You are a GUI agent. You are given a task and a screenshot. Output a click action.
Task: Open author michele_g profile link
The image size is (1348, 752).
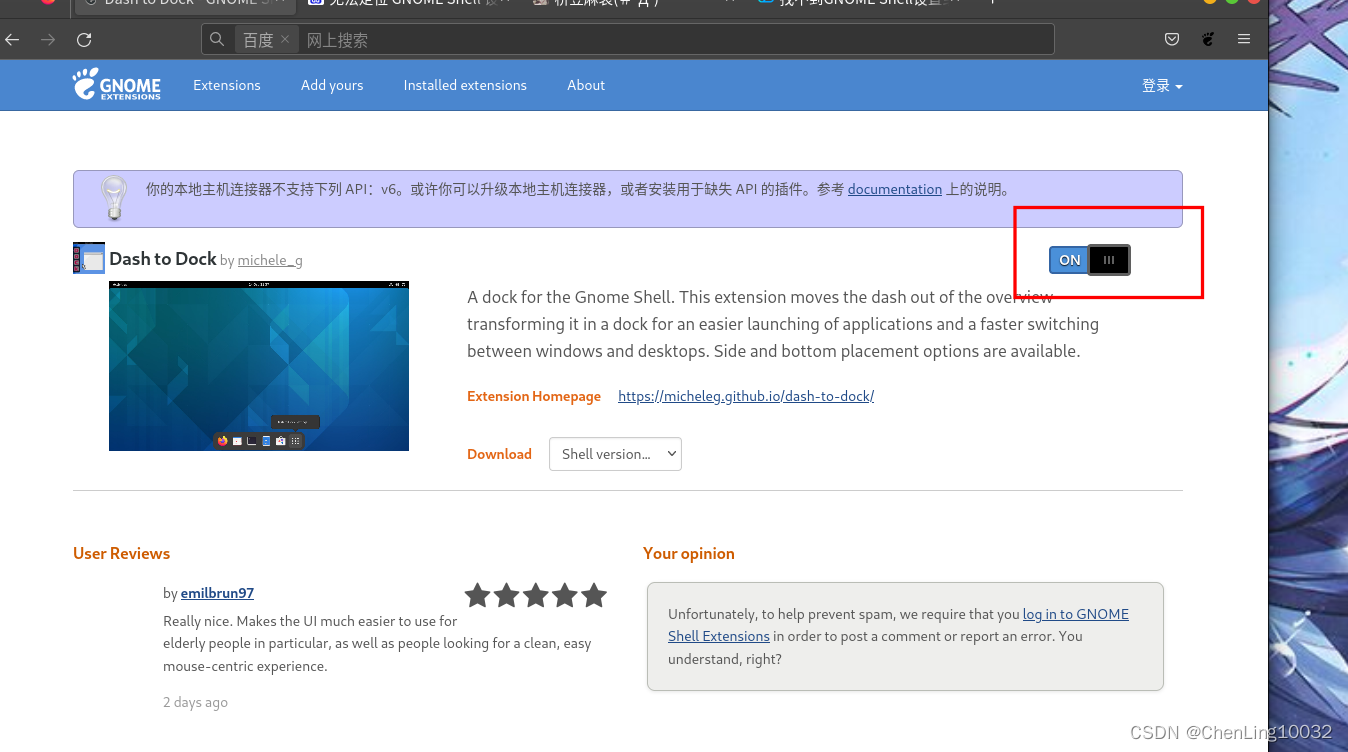270,260
